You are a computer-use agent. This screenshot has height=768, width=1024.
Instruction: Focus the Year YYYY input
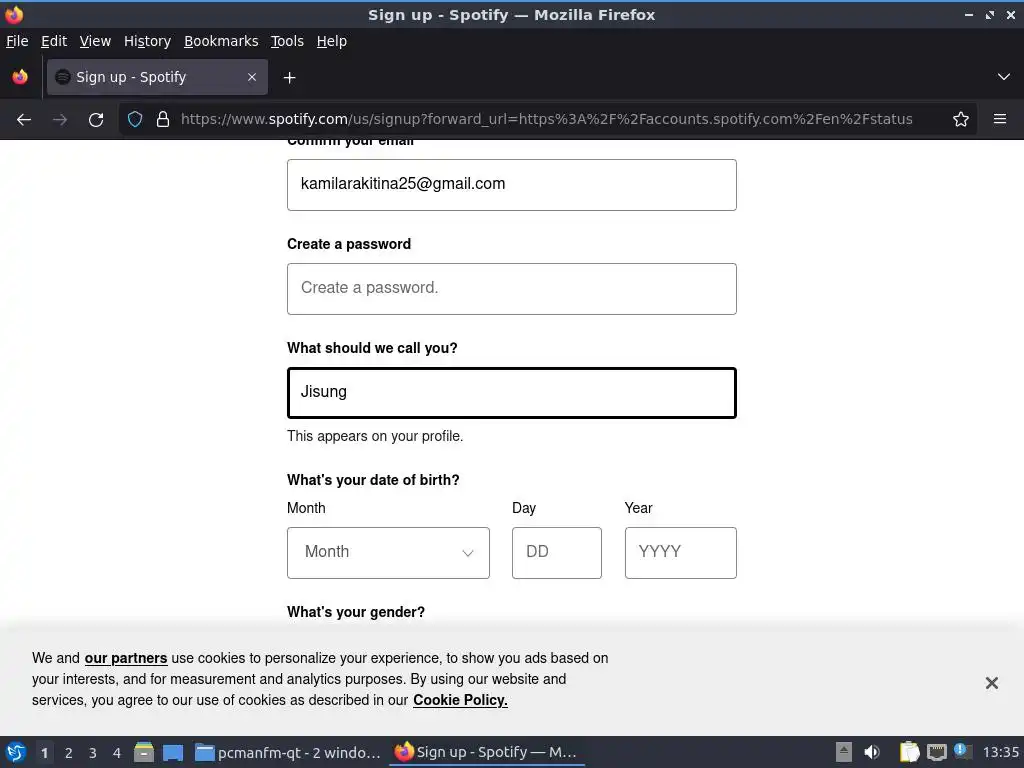point(680,552)
